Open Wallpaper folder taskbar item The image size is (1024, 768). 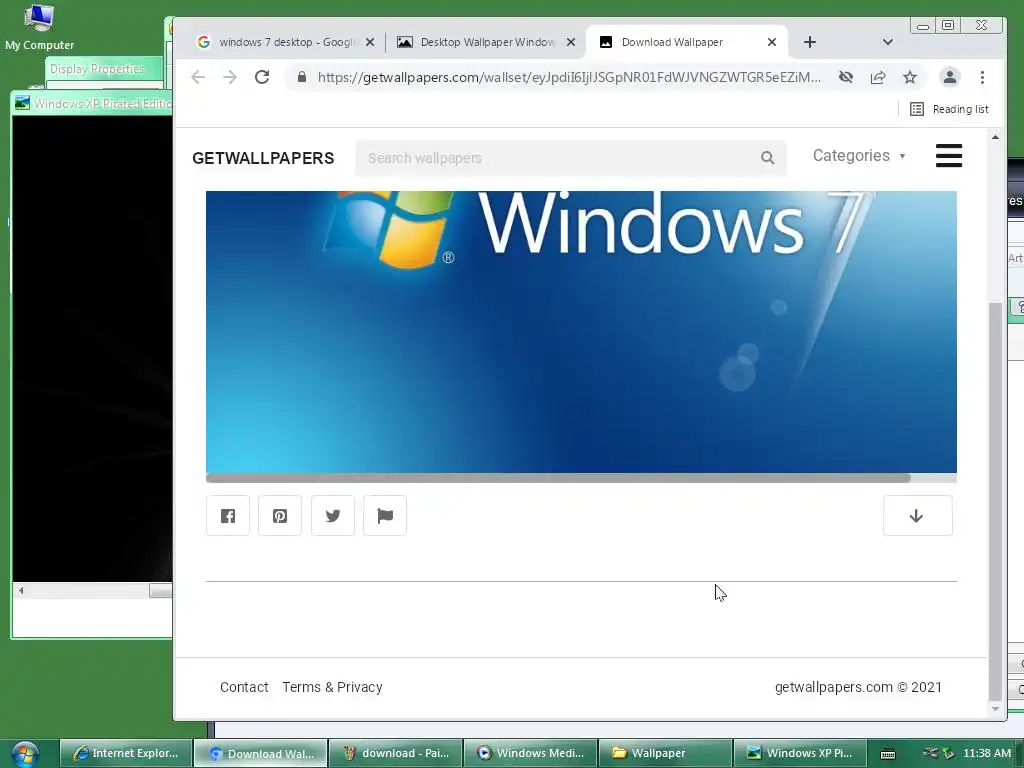click(665, 753)
